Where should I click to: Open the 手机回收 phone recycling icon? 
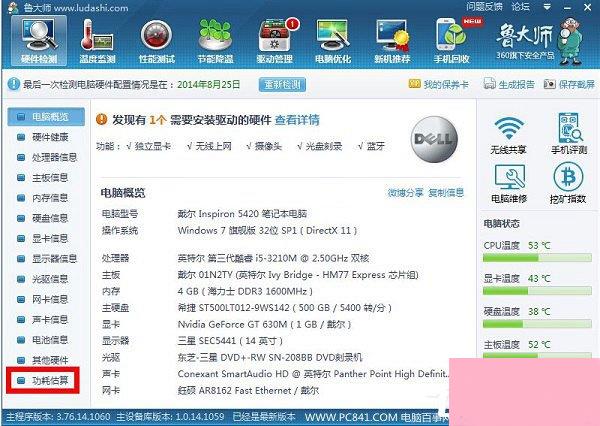452,41
